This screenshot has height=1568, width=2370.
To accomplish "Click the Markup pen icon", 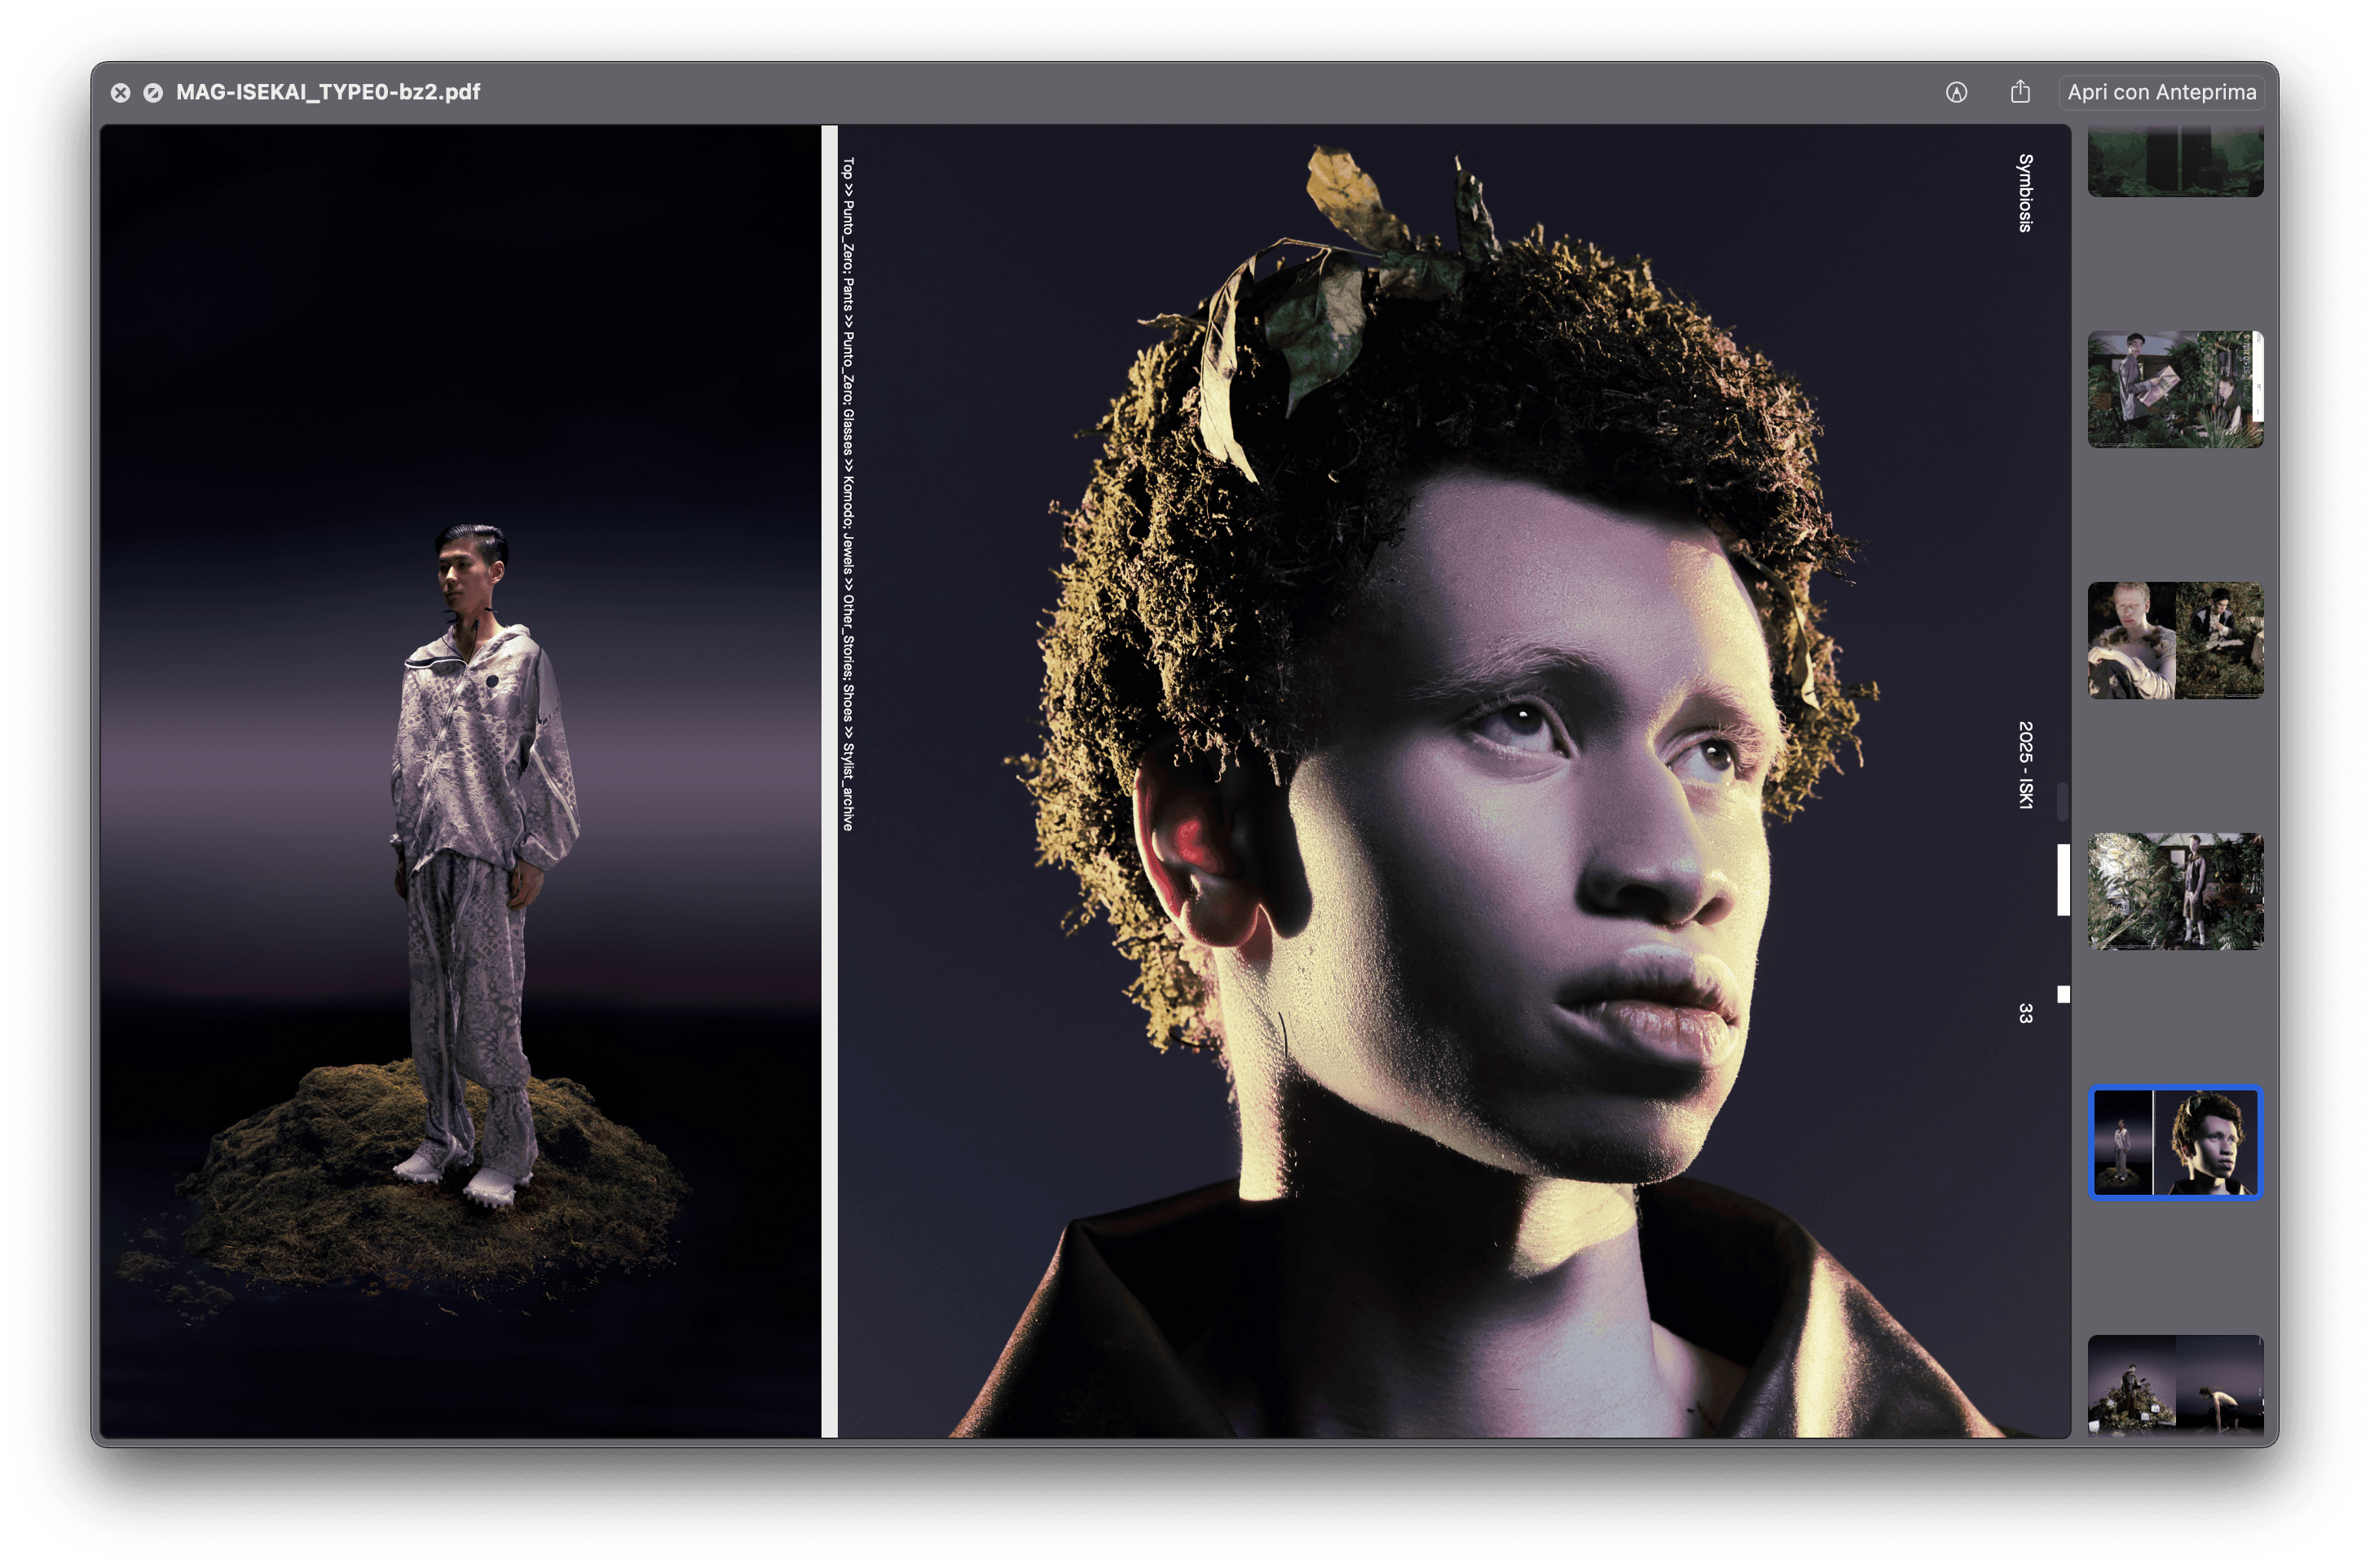I will click(x=1956, y=92).
